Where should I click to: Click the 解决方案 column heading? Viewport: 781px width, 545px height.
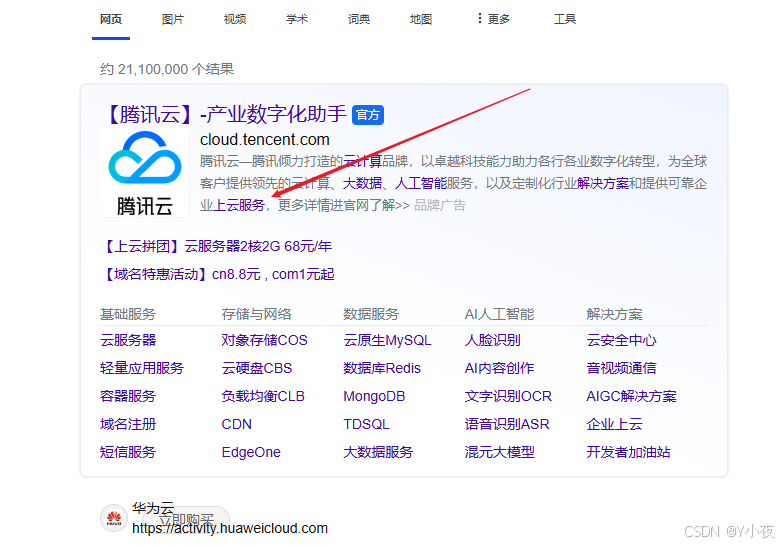pos(614,314)
